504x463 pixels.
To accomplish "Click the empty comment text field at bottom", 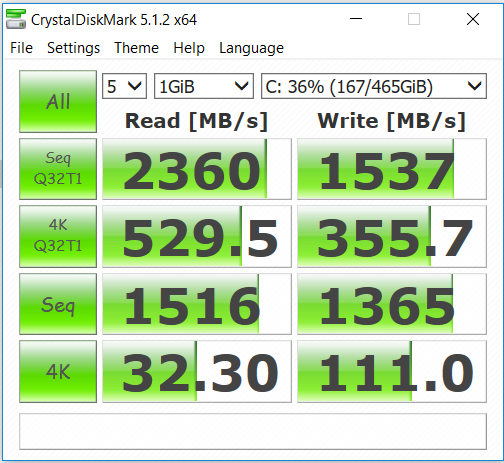I will pyautogui.click(x=253, y=431).
